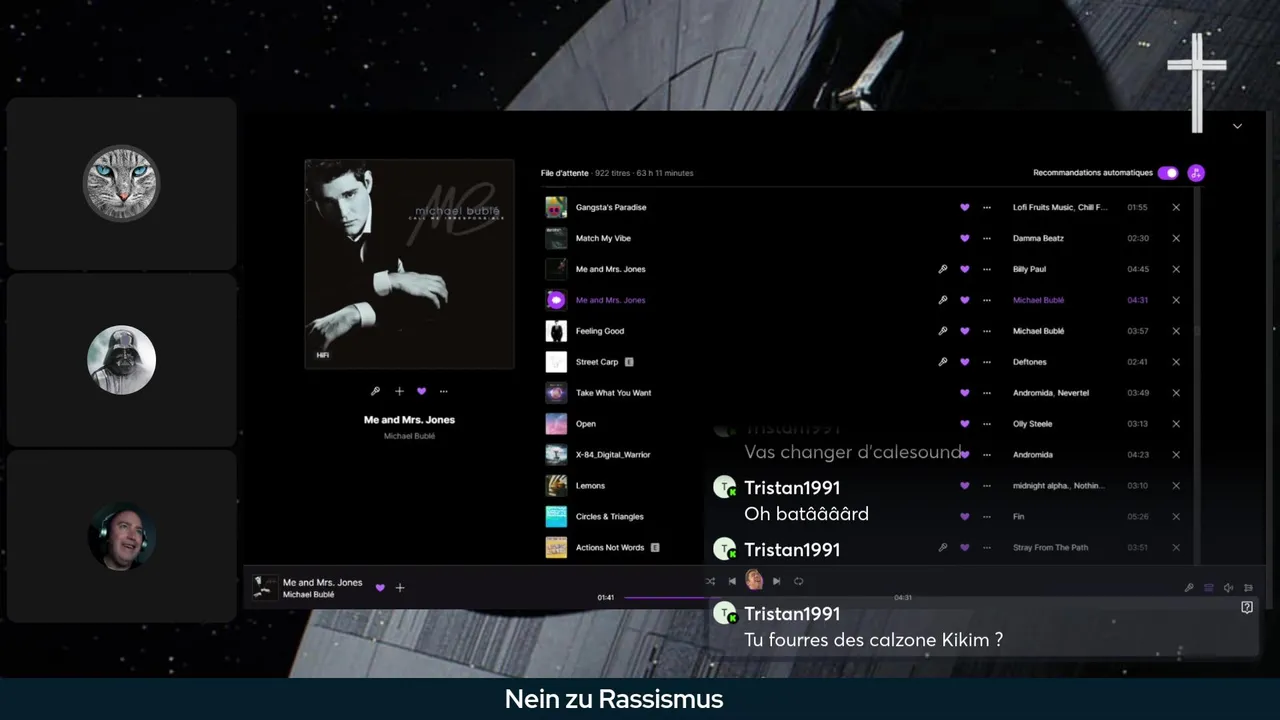Toggle favorite heart on Open
1280x720 pixels.
coord(965,424)
